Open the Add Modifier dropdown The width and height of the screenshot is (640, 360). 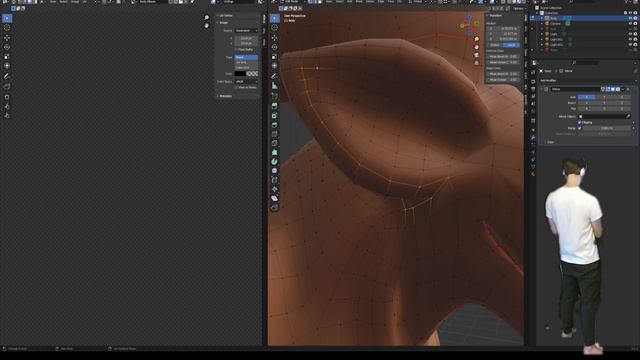click(x=587, y=81)
